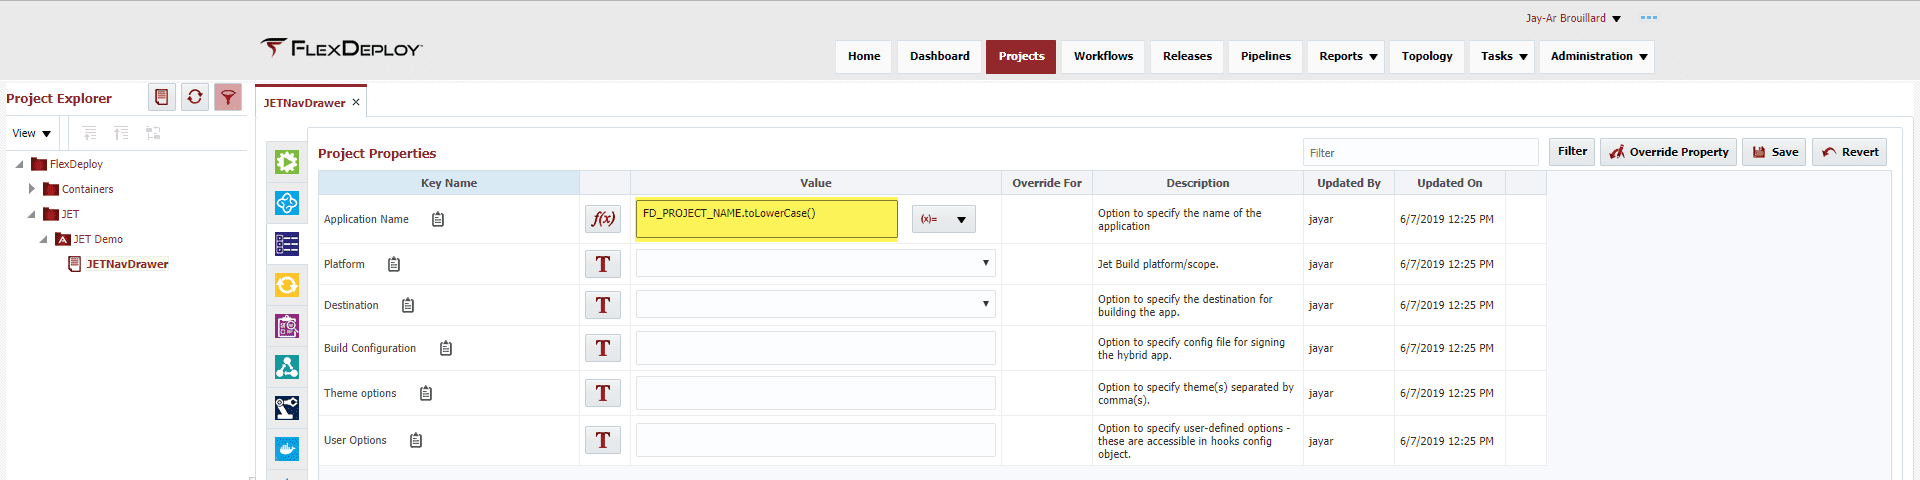The height and width of the screenshot is (480, 1920).
Task: Click the Build Configuration value field
Action: pos(816,348)
